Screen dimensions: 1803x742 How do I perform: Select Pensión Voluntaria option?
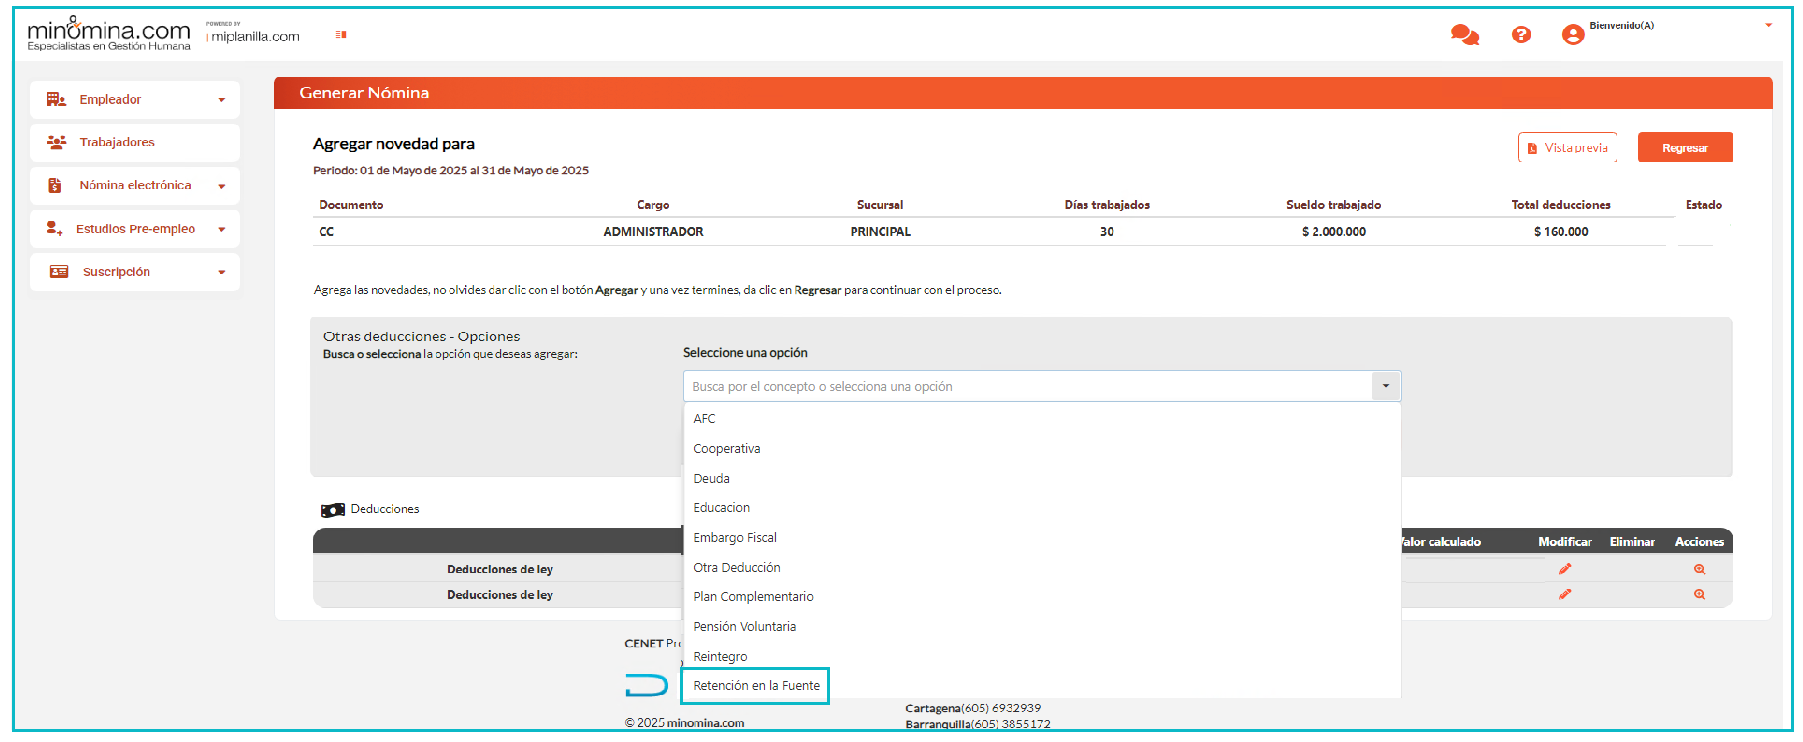(x=1042, y=627)
